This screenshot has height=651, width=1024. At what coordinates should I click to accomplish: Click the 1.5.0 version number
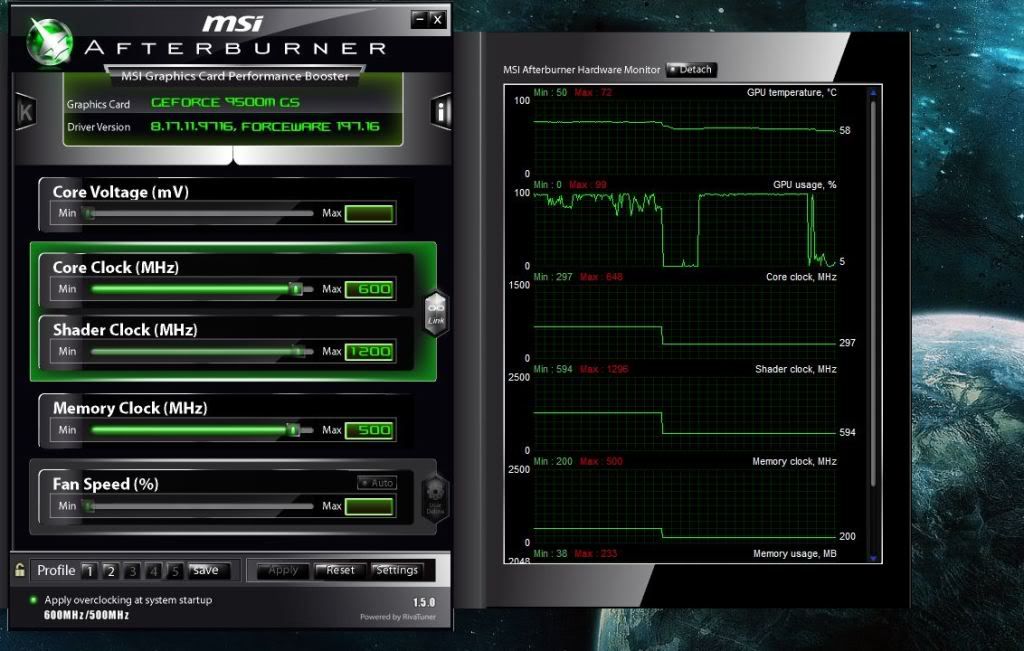point(424,602)
